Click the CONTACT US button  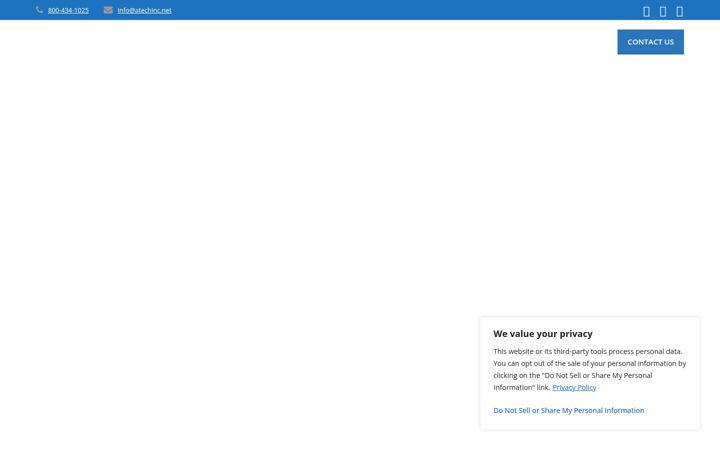coord(650,42)
